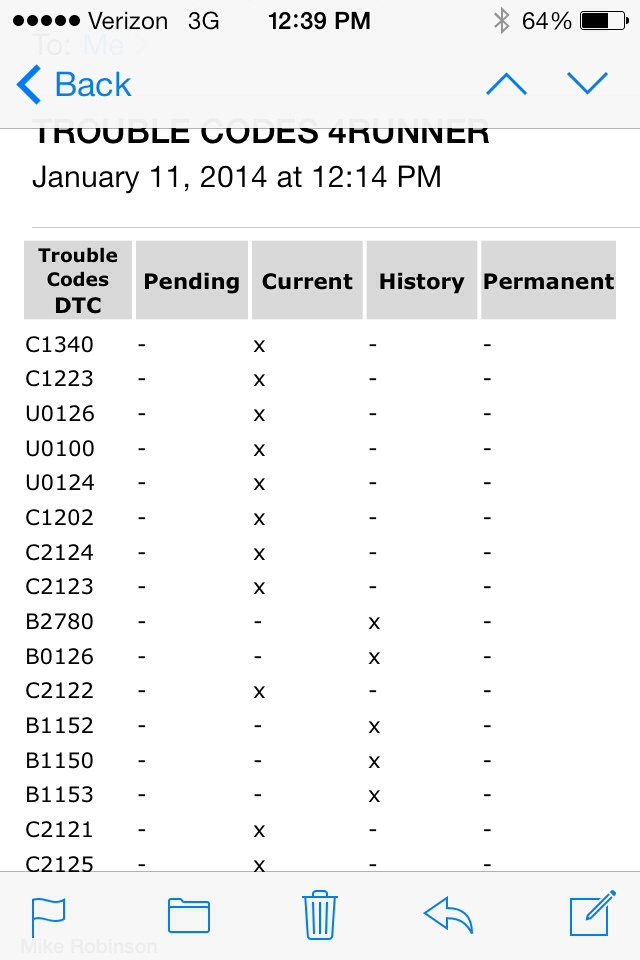Tap trouble code B2780 in table
Screen dimensions: 640x960
click(59, 621)
